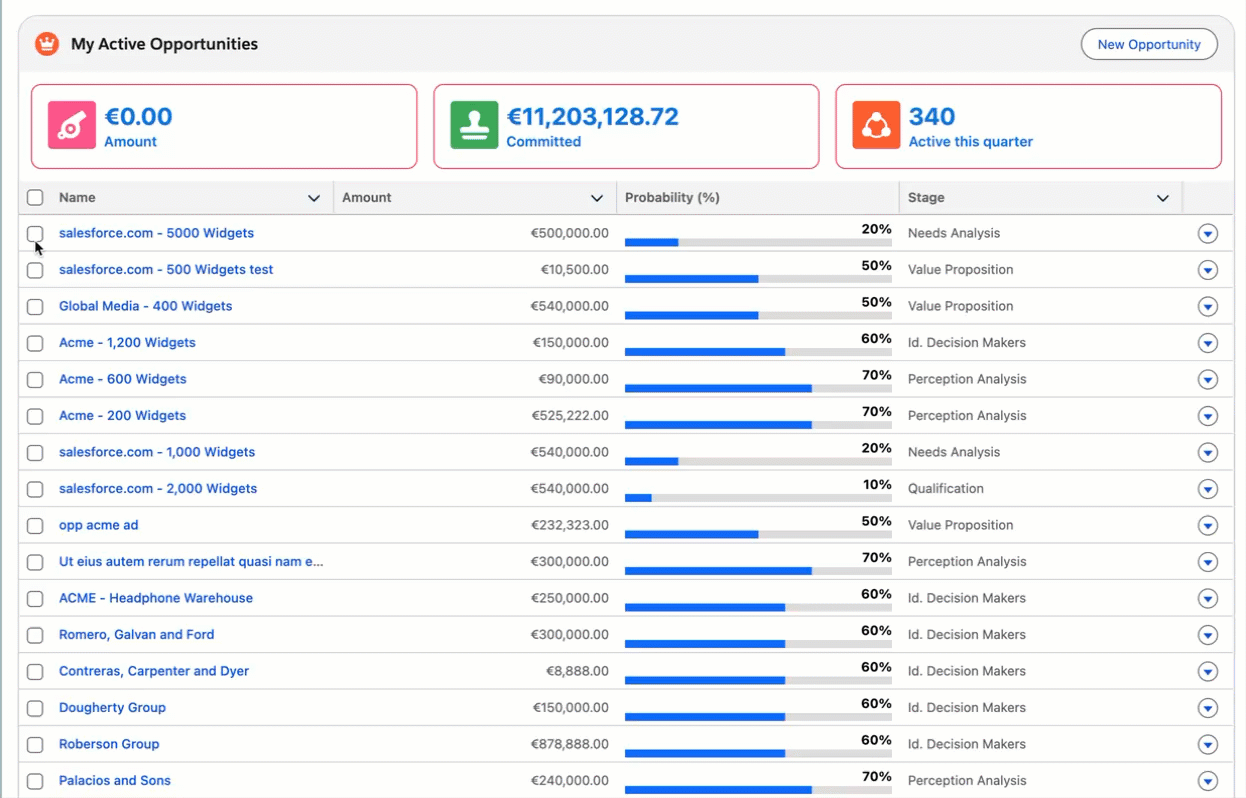
Task: Click the €0.00 Amount value
Action: tap(138, 116)
